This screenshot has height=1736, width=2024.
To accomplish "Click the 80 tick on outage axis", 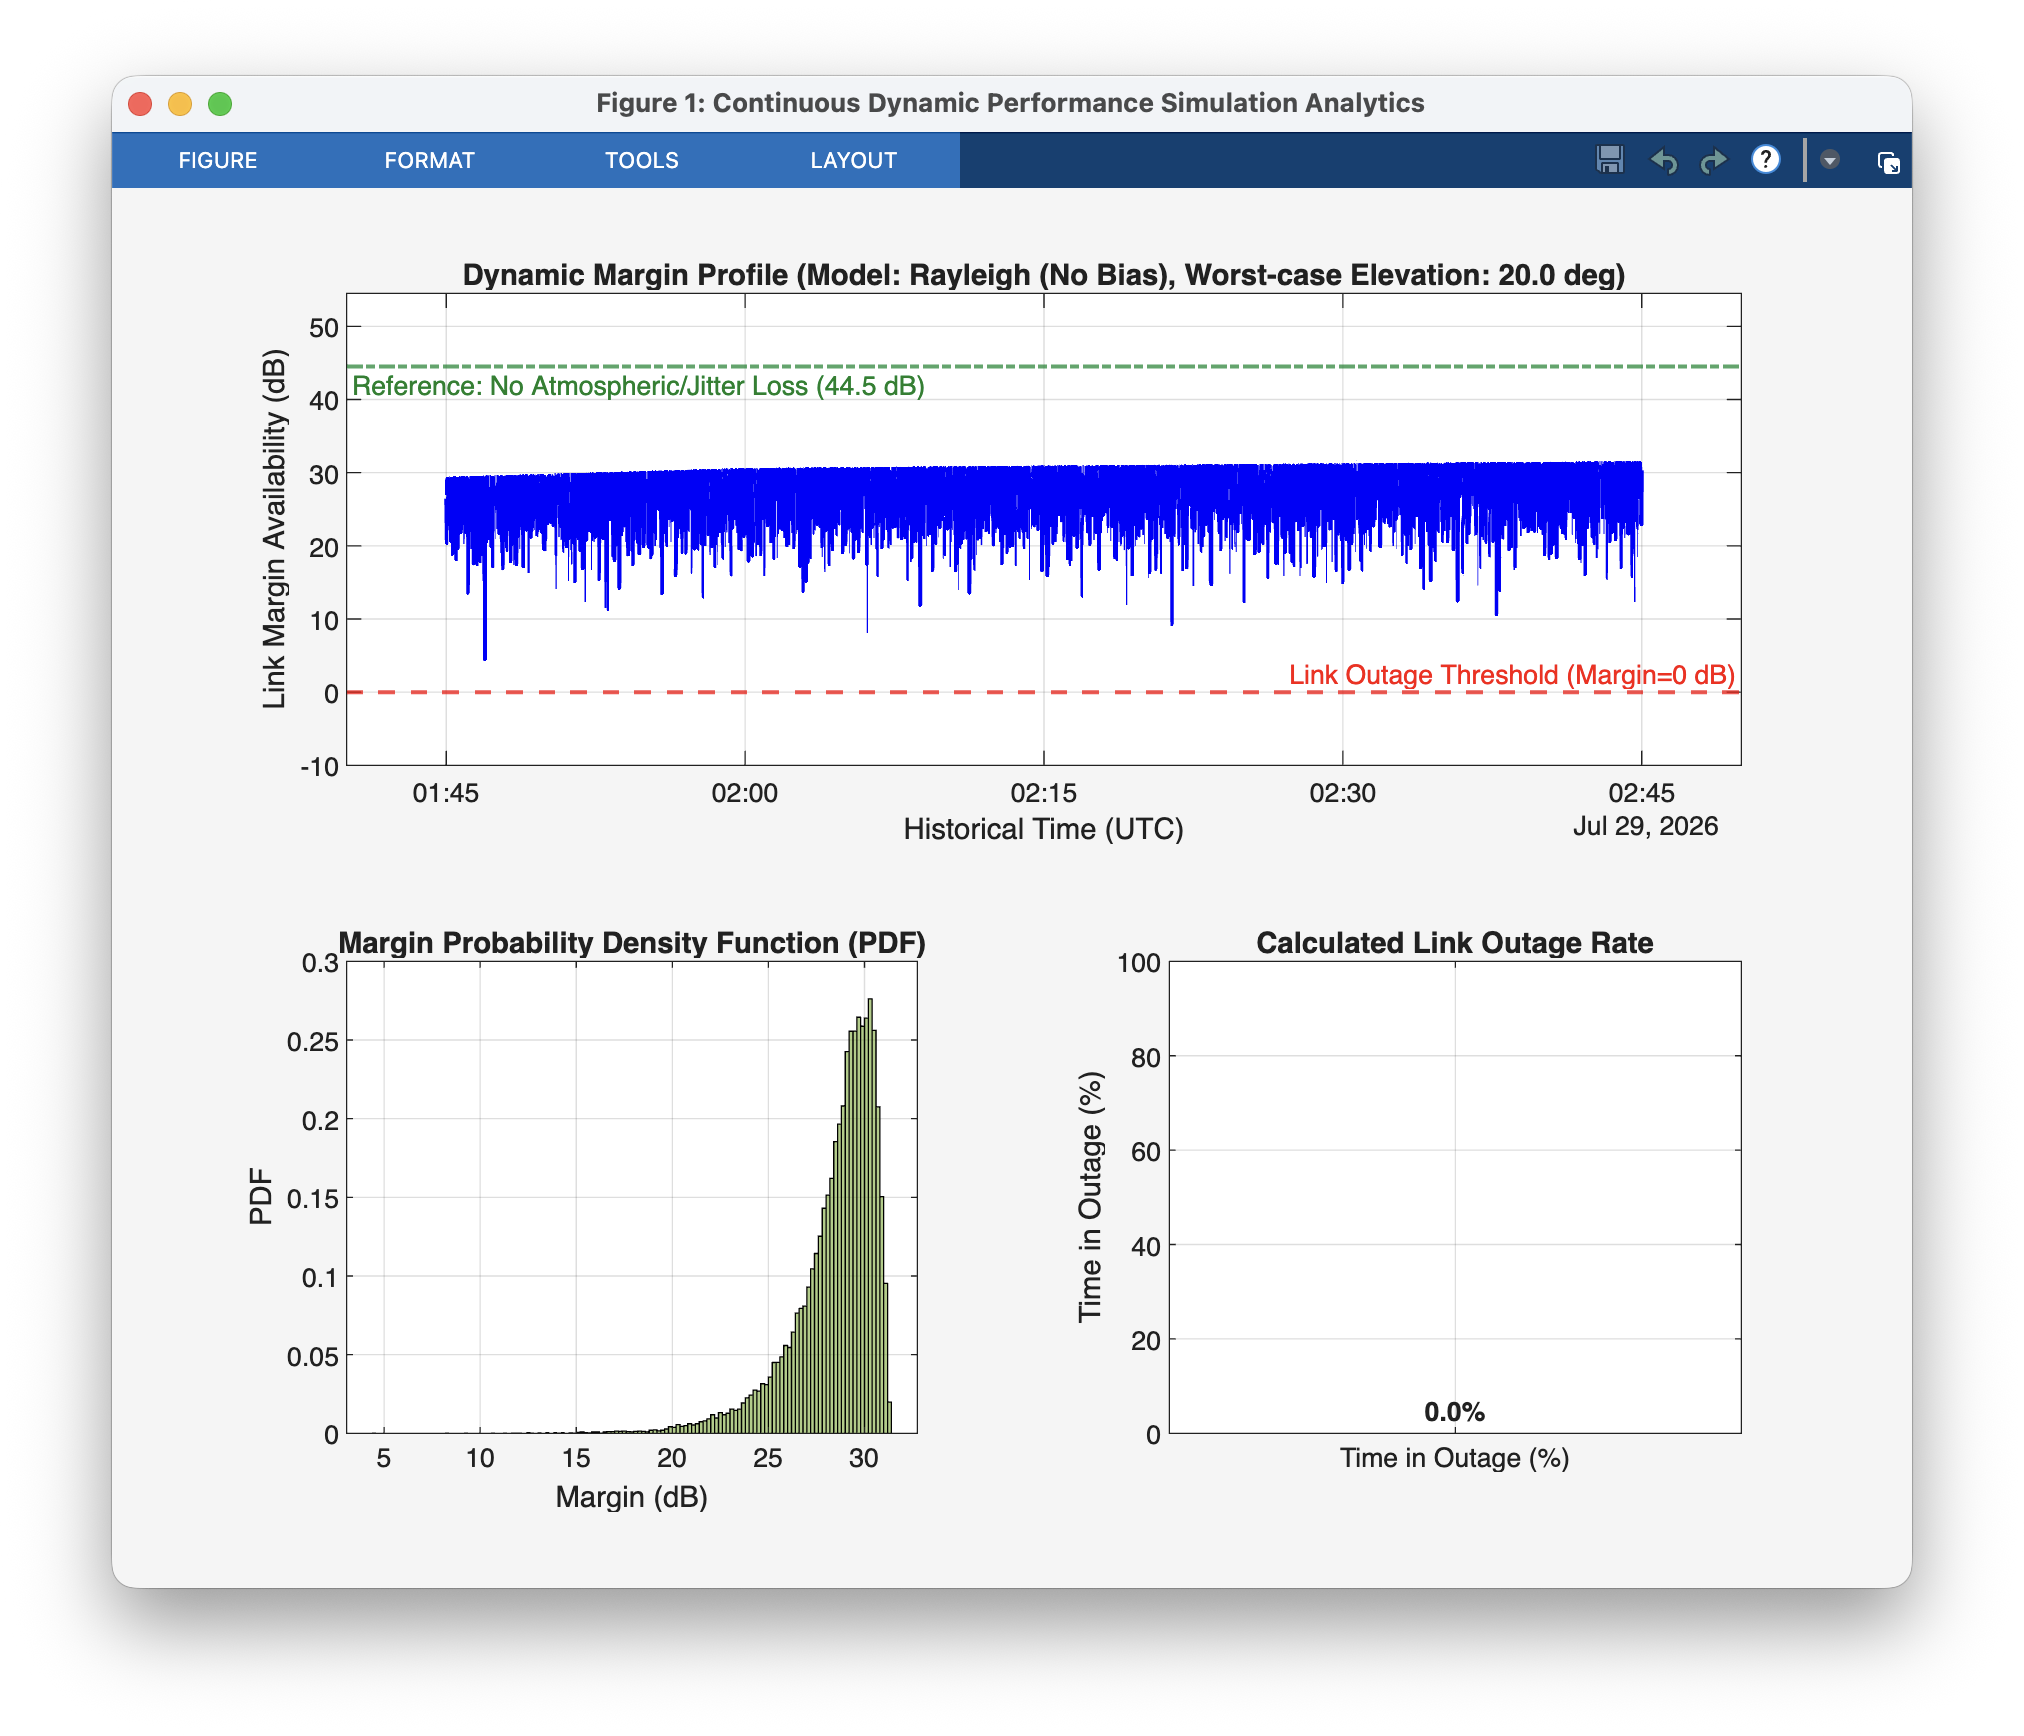I will pos(1145,1058).
